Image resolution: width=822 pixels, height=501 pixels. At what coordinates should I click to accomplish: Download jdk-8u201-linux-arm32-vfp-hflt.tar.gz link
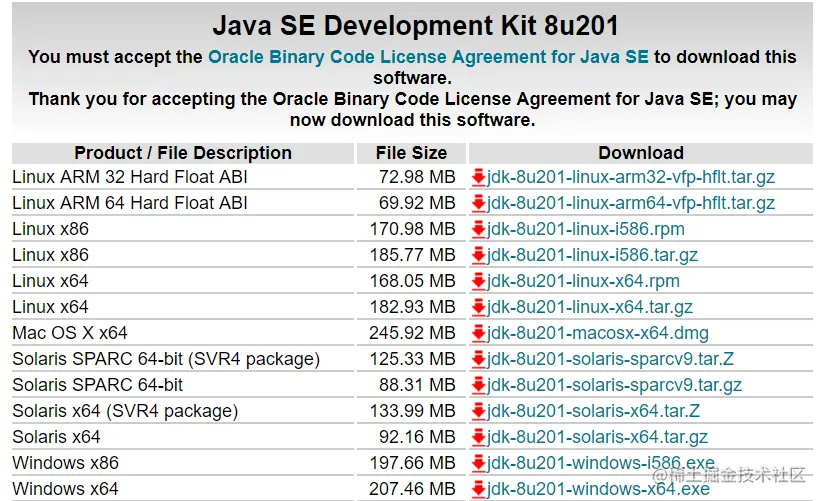click(x=631, y=178)
